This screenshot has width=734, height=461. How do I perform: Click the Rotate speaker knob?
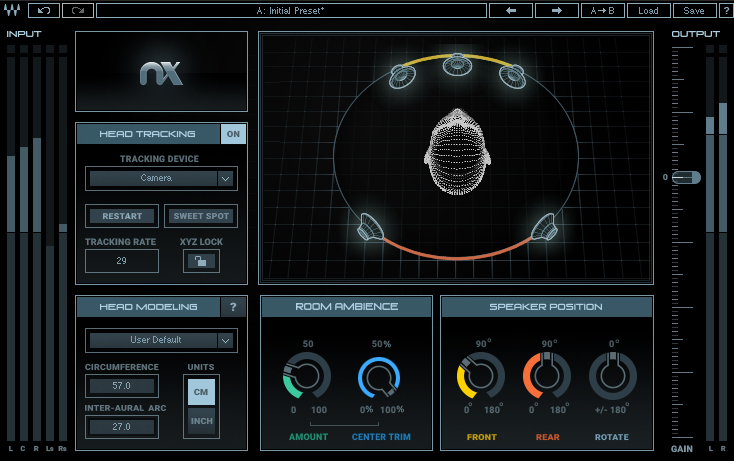pyautogui.click(x=612, y=376)
